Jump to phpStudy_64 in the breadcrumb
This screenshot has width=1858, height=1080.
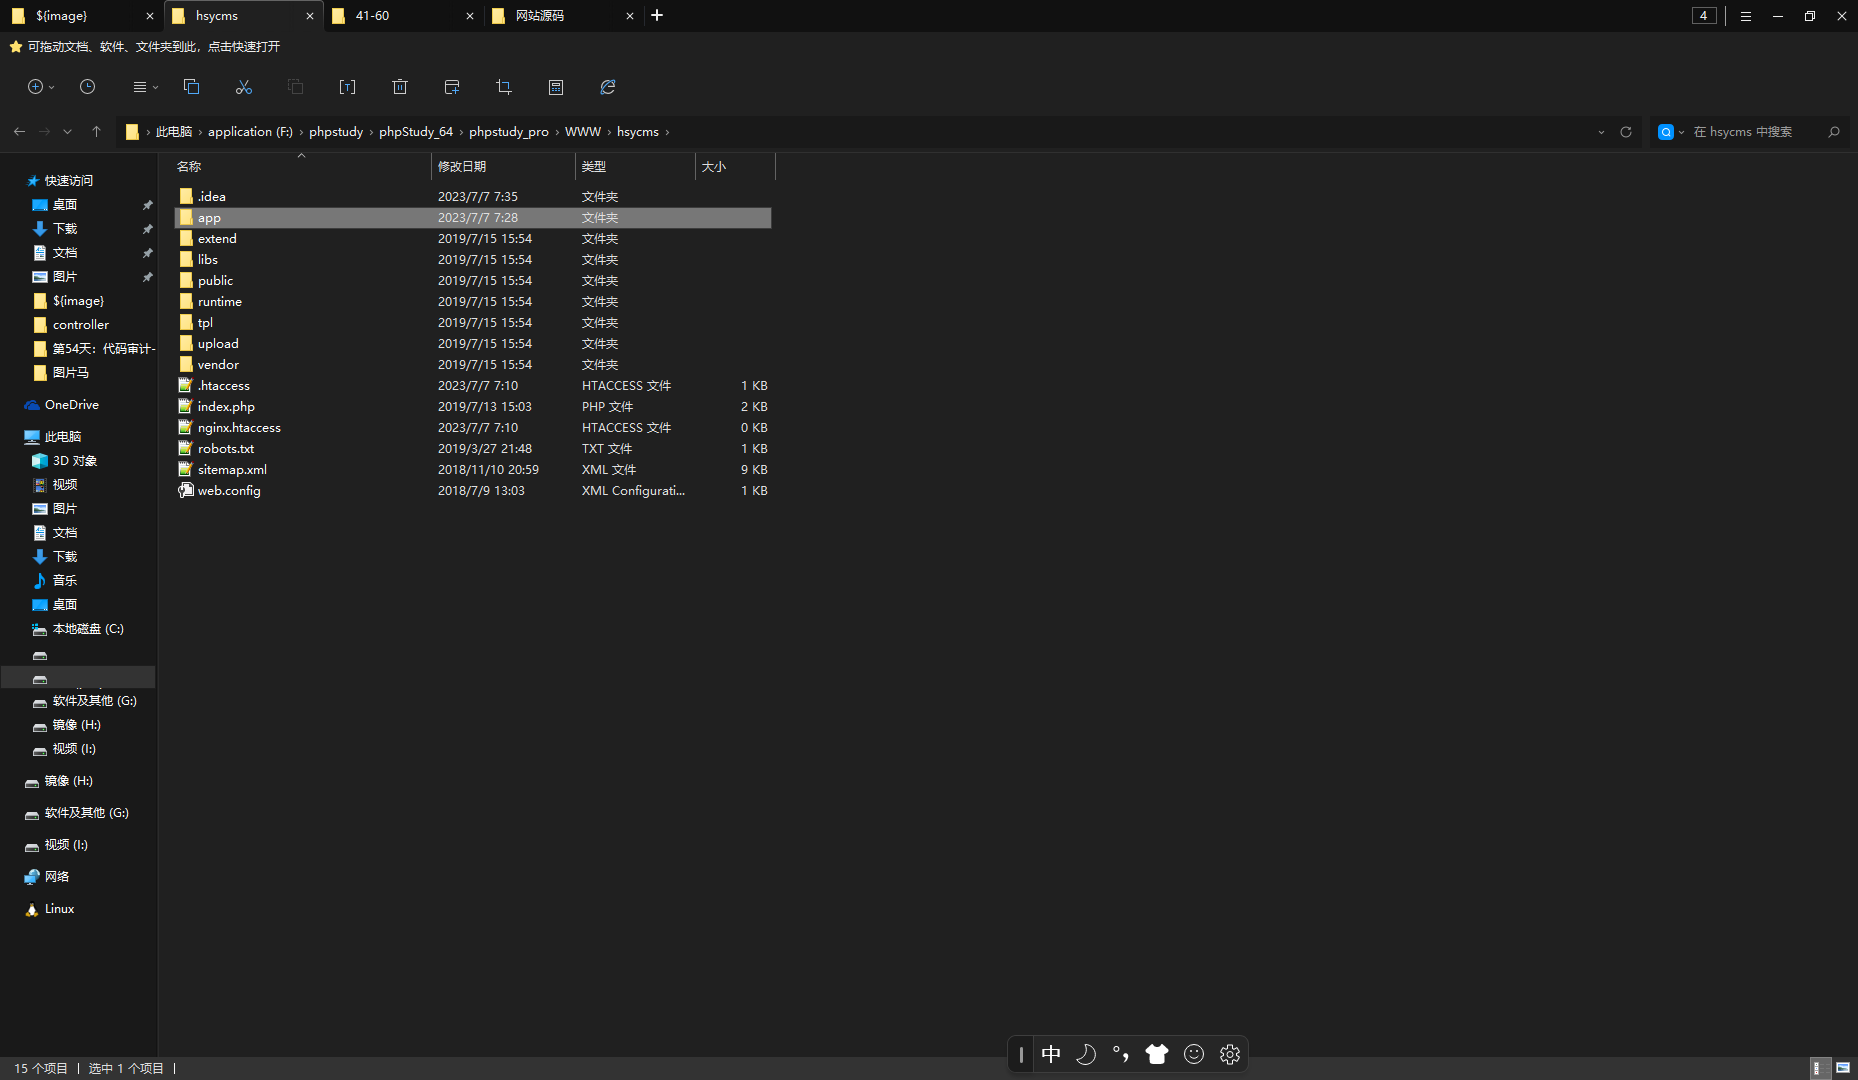tap(416, 132)
